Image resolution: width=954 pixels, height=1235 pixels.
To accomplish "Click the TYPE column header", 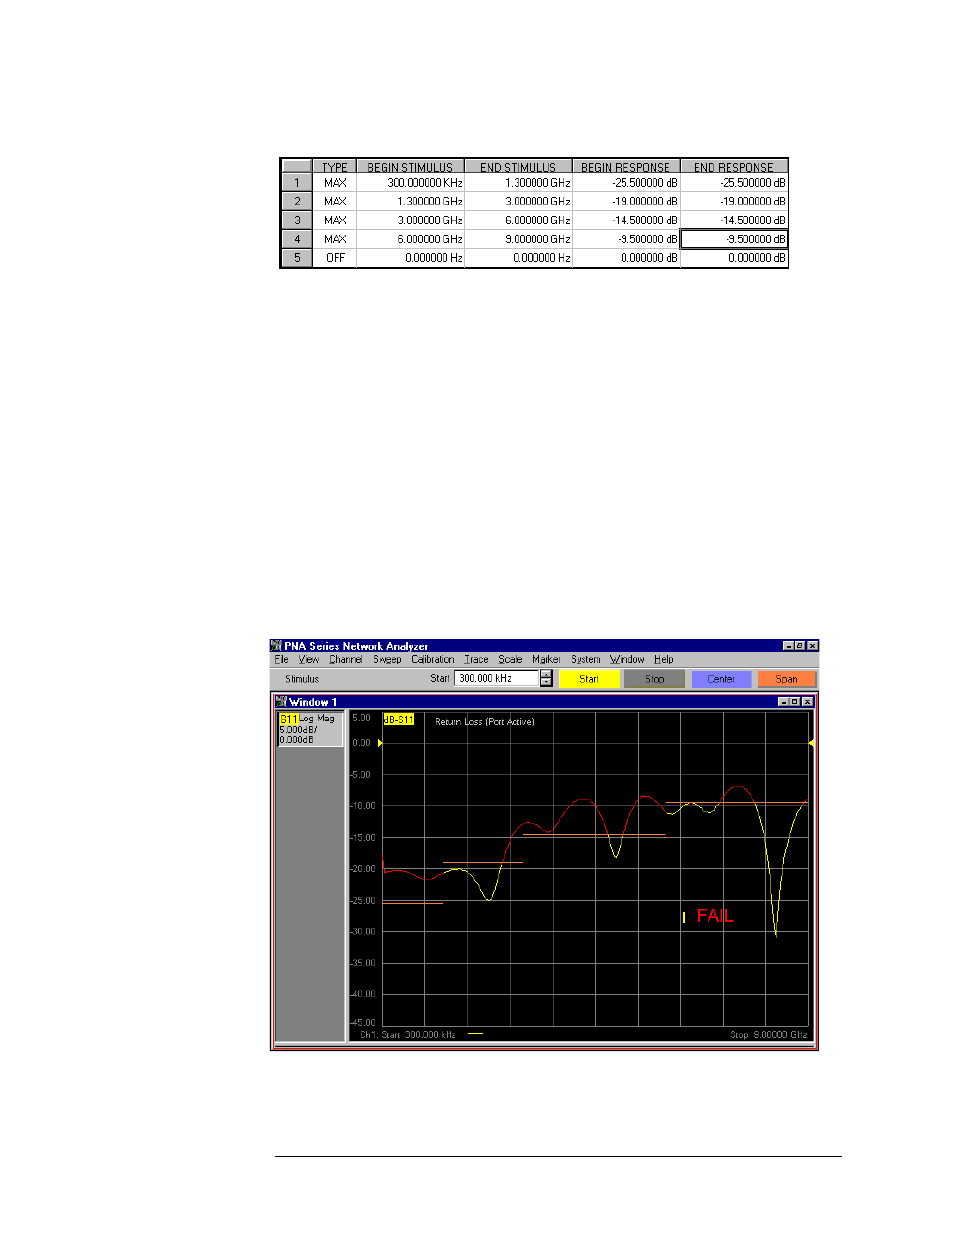I will click(335, 167).
